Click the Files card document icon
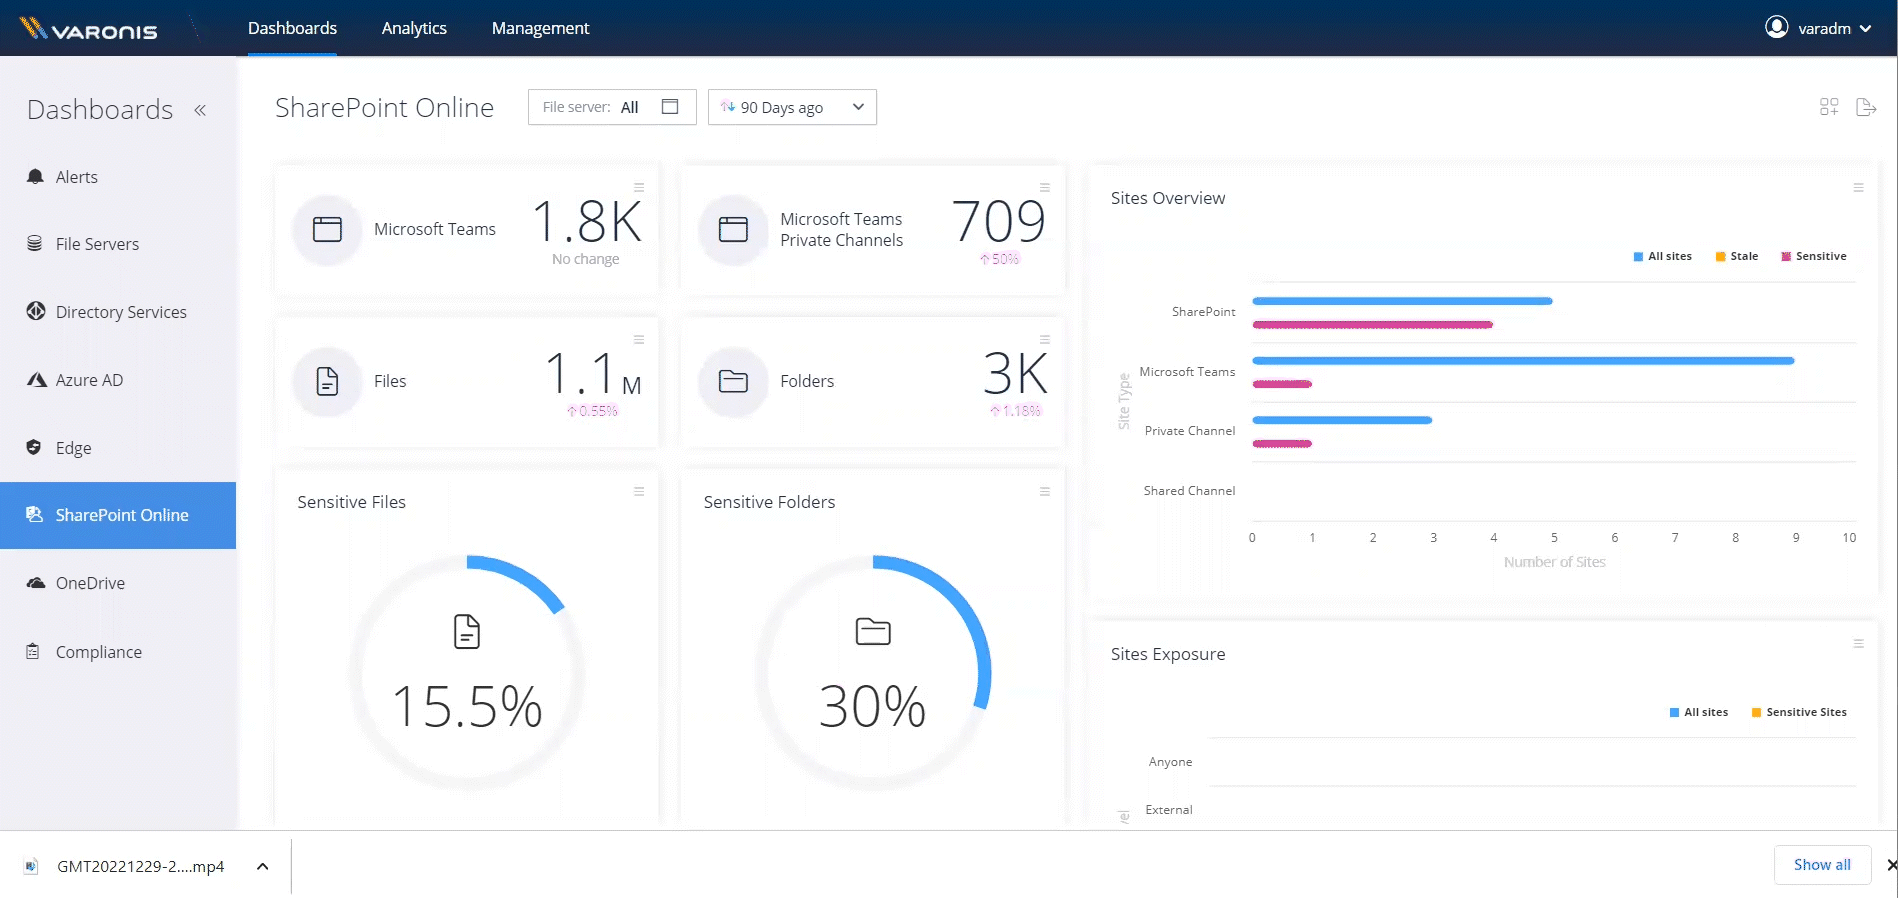Viewport: 1898px width, 898px height. 327,381
